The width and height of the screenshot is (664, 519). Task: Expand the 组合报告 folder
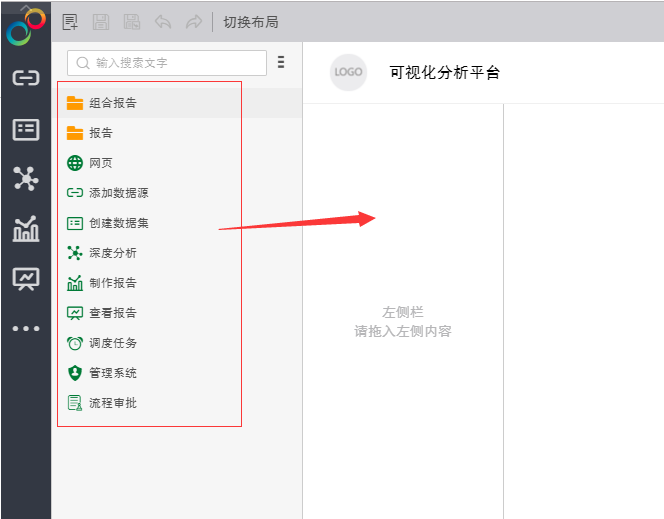pos(112,103)
